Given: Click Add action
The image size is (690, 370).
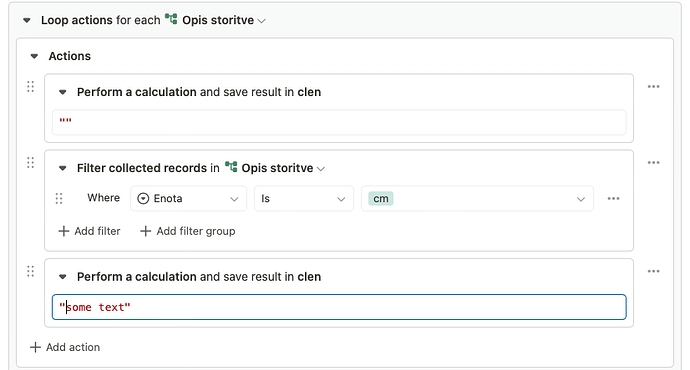Looking at the screenshot, I should tap(65, 348).
